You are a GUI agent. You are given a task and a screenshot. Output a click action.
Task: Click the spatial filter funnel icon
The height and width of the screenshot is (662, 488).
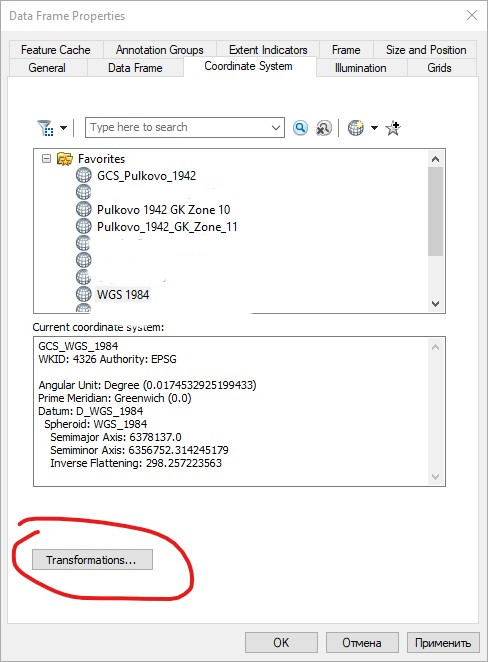tap(45, 128)
